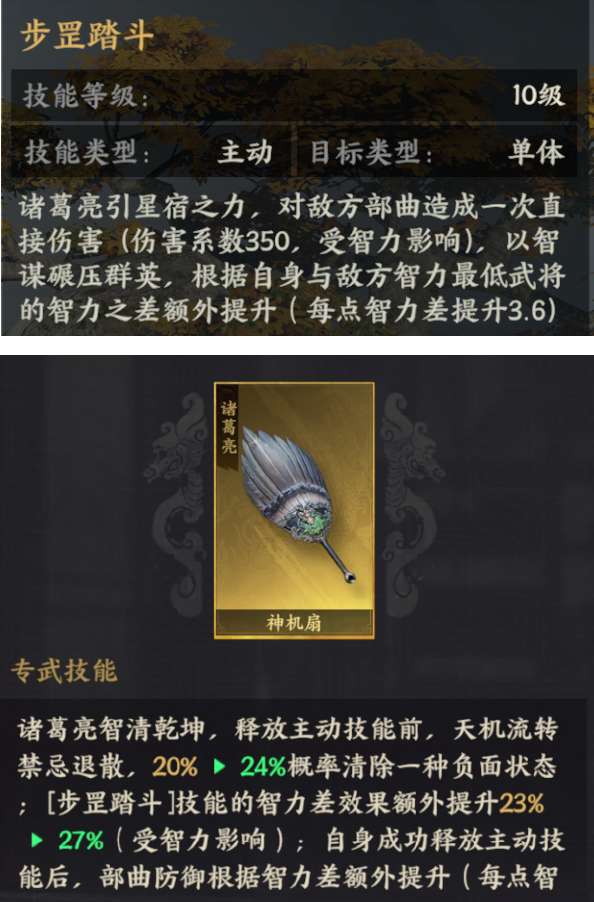
Task: Click the yellow 23% bonus value
Action: pos(522,804)
